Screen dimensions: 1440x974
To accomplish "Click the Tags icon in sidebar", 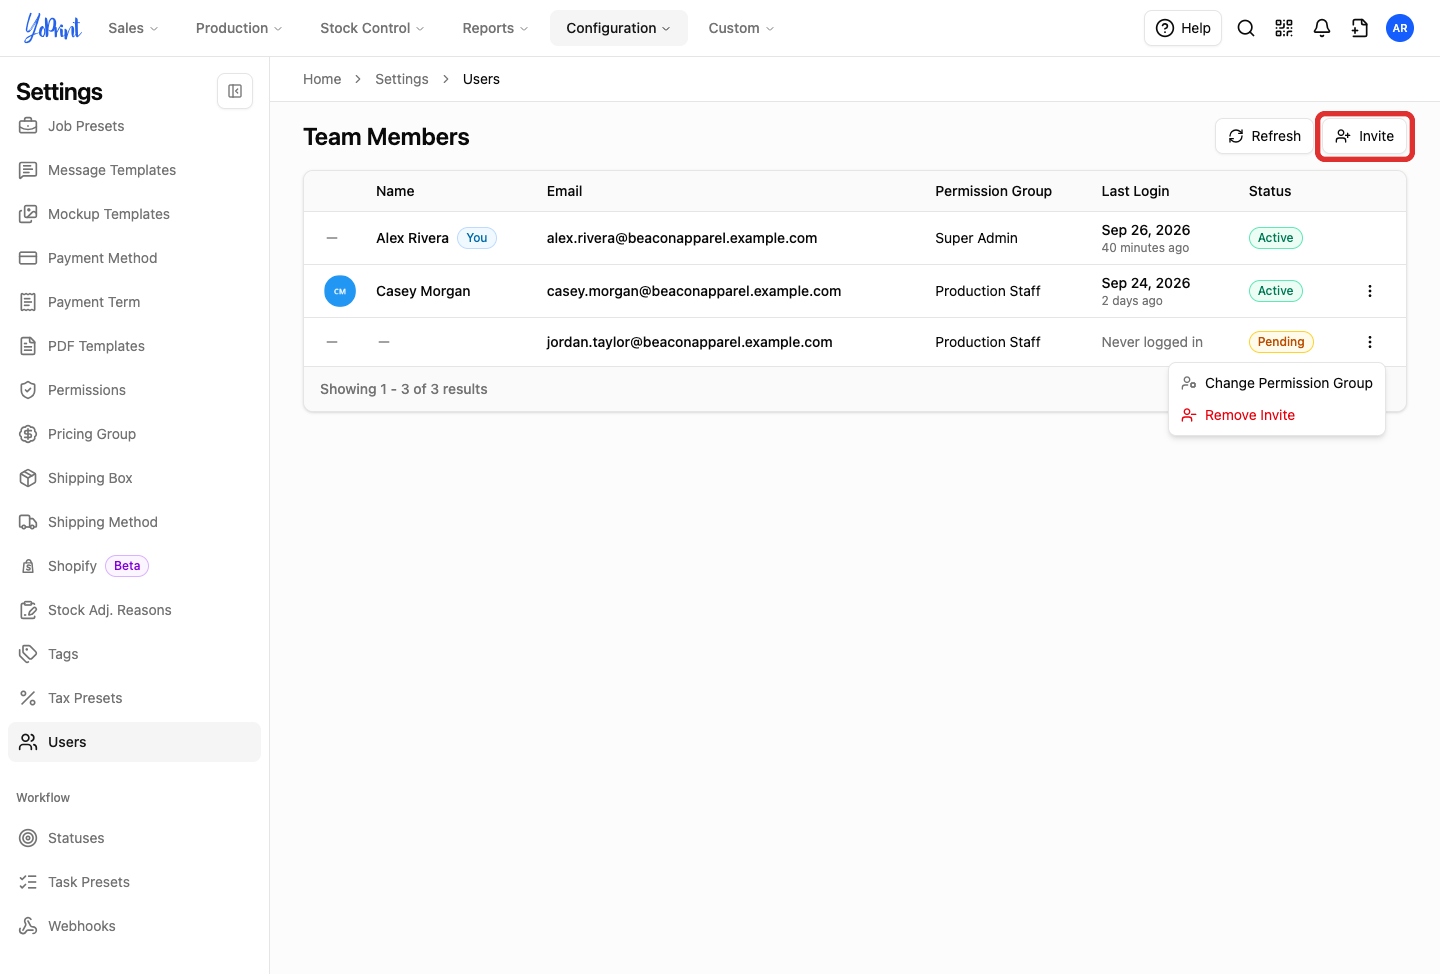I will tap(28, 654).
